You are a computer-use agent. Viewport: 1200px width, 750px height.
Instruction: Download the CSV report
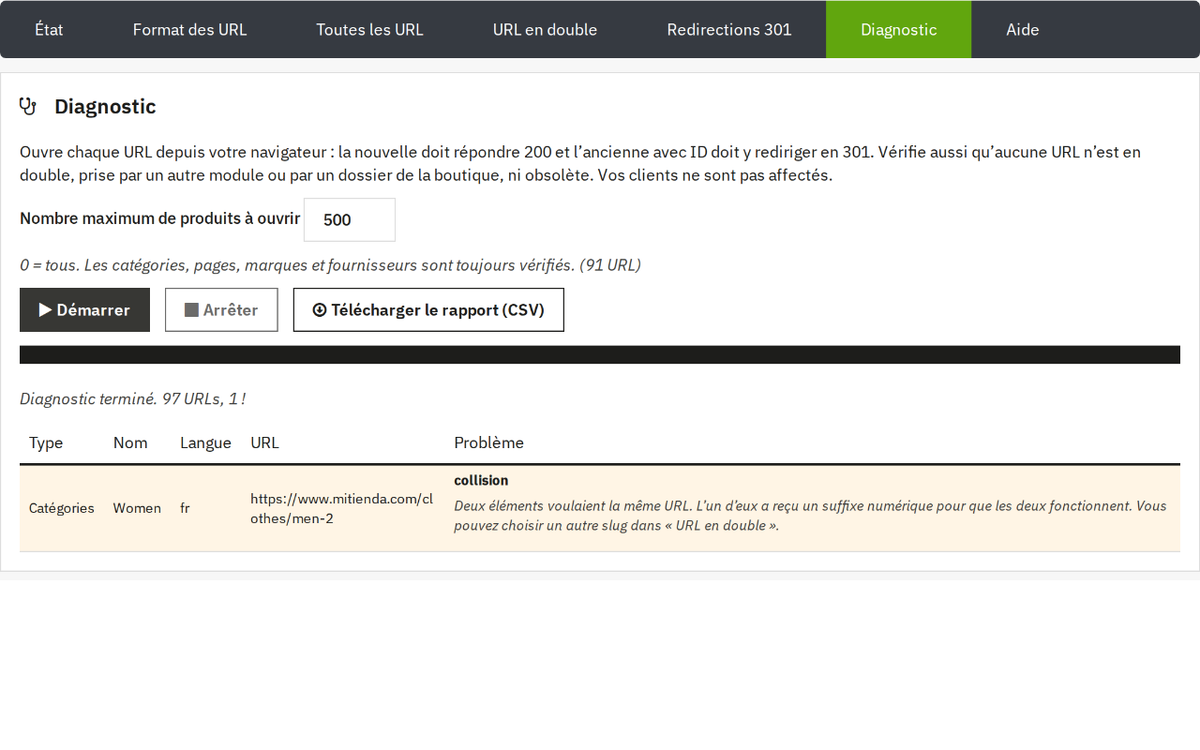428,310
